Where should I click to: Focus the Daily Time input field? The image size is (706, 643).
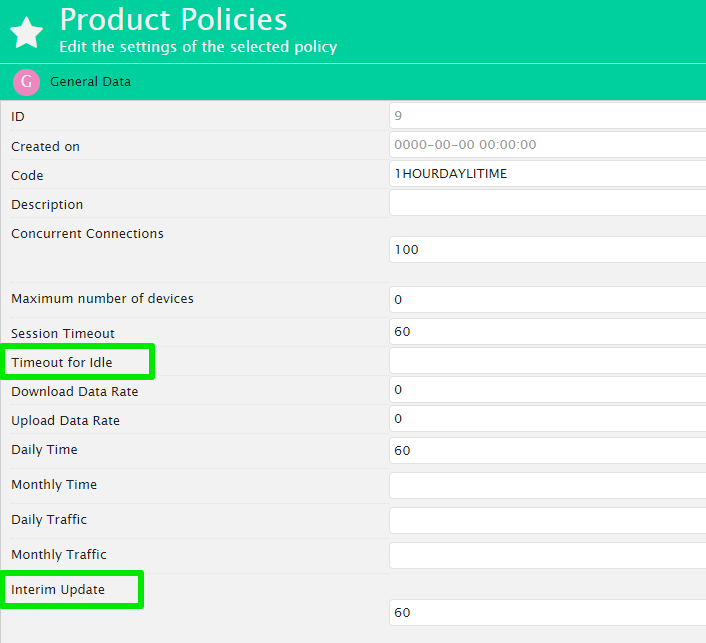coord(547,451)
